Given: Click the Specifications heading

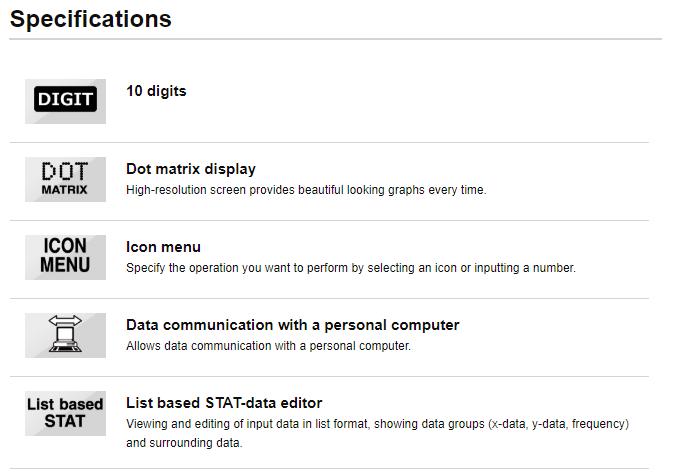Looking at the screenshot, I should (91, 19).
